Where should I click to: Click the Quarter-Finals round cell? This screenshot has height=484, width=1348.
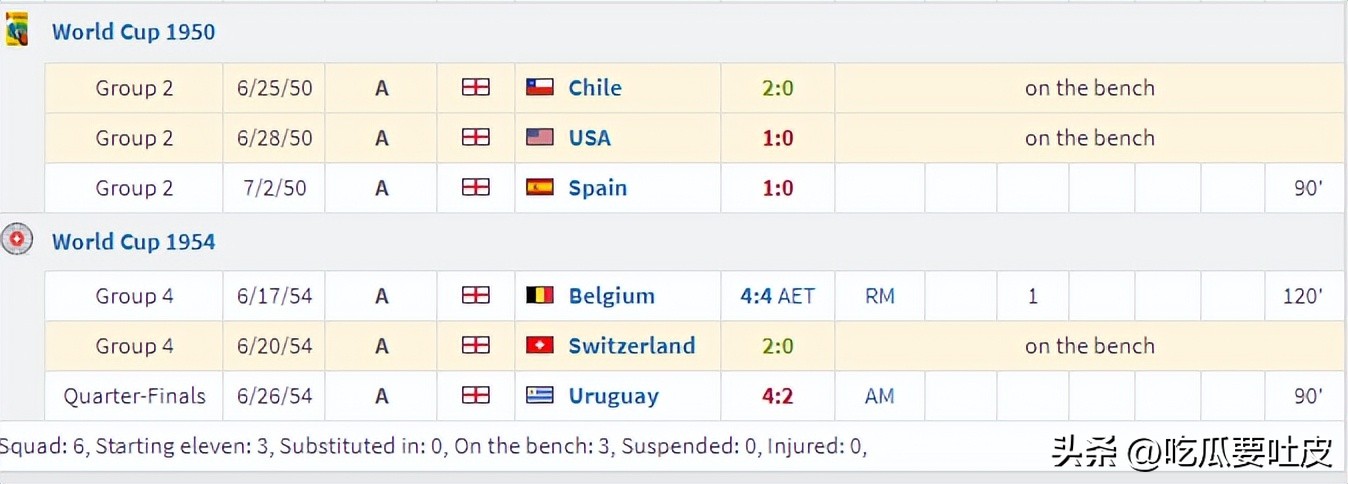(x=134, y=396)
